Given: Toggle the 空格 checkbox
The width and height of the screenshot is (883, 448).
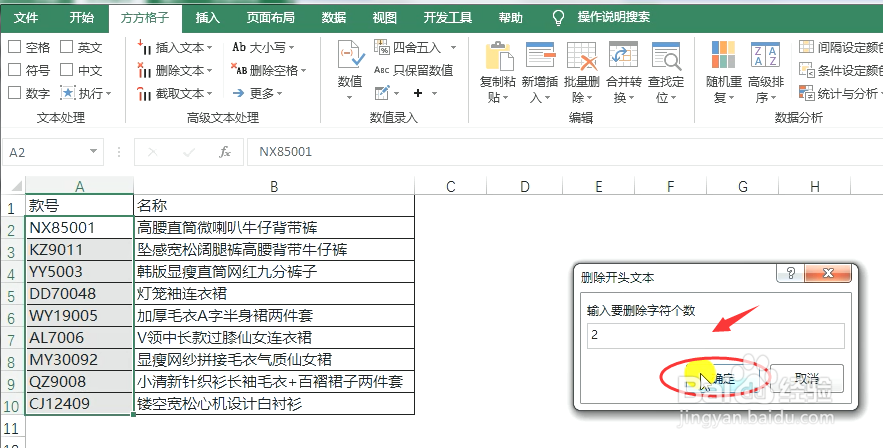Looking at the screenshot, I should [15, 47].
